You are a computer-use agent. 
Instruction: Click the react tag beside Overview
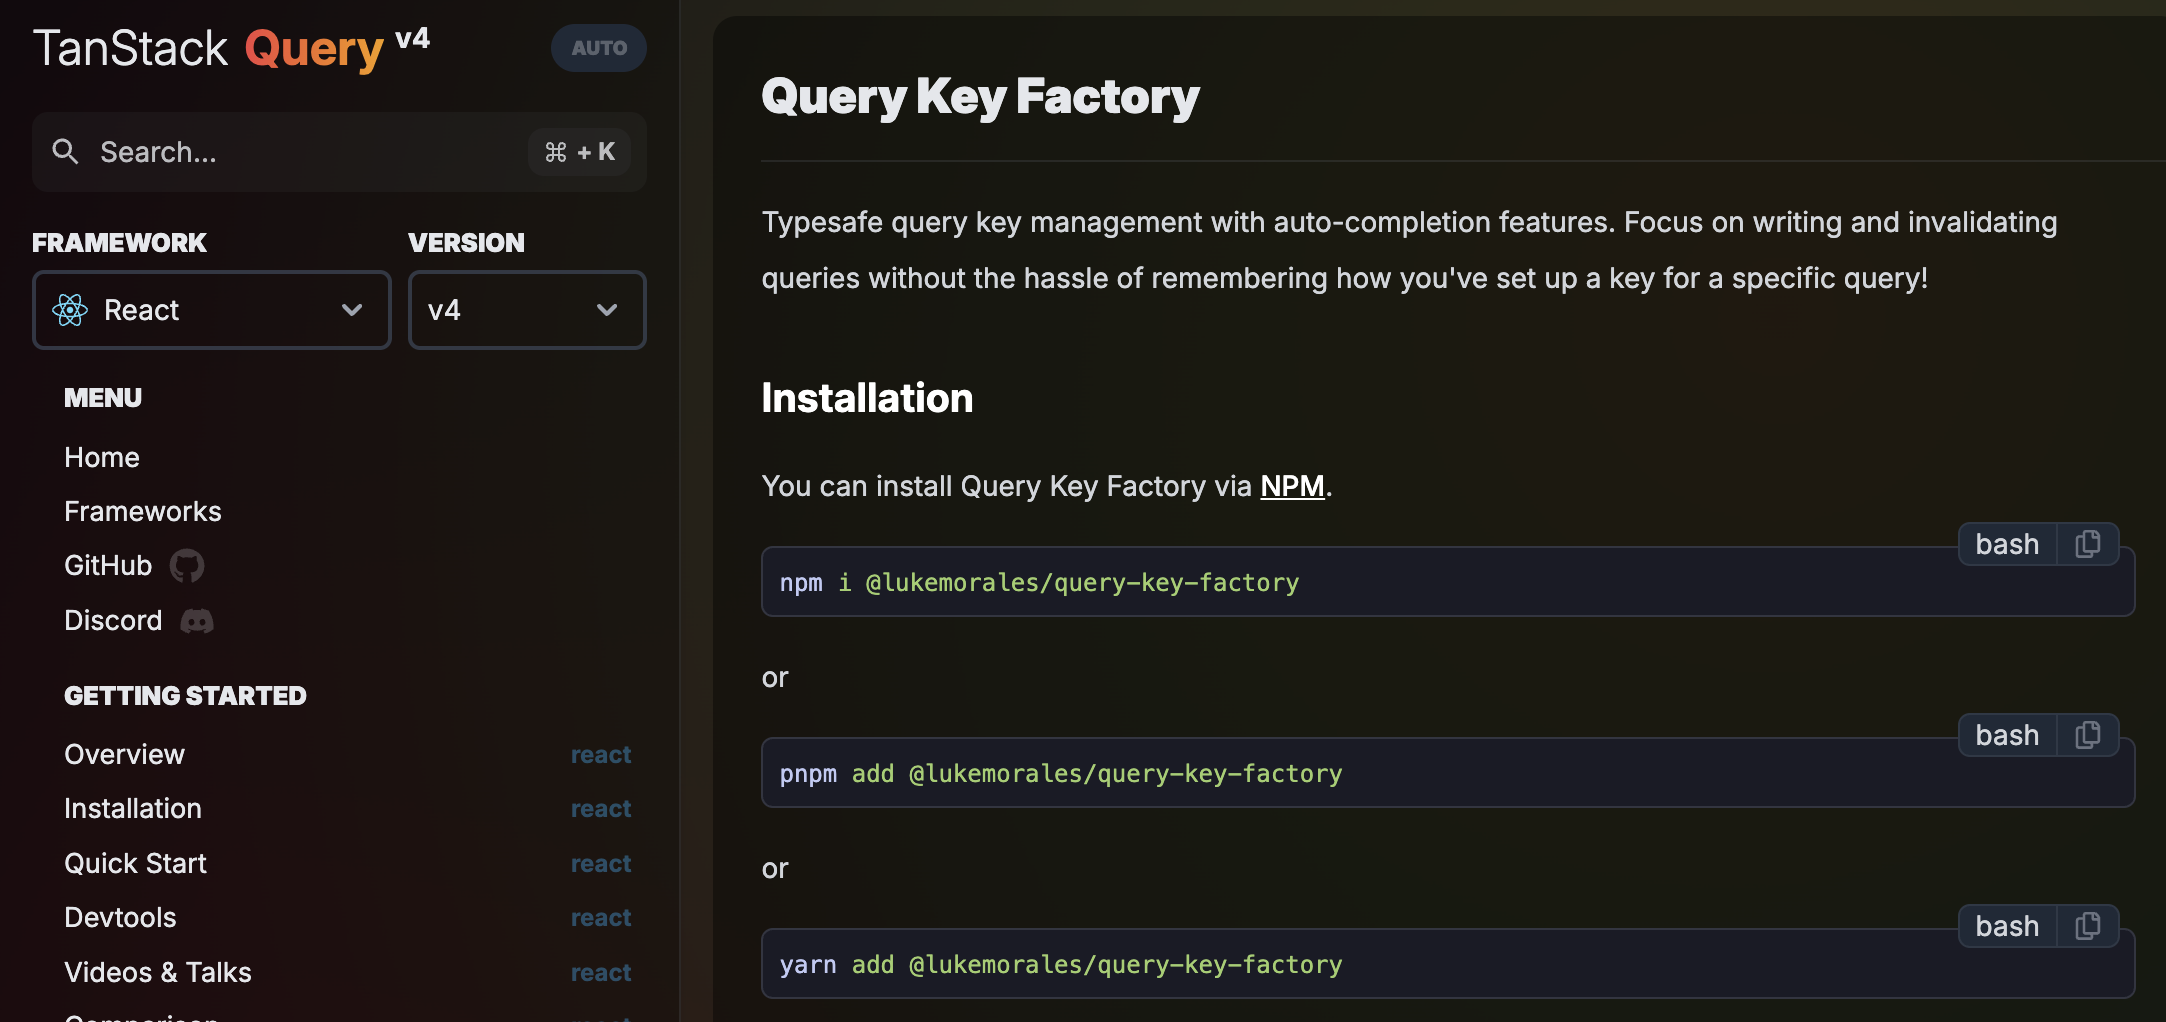click(601, 754)
